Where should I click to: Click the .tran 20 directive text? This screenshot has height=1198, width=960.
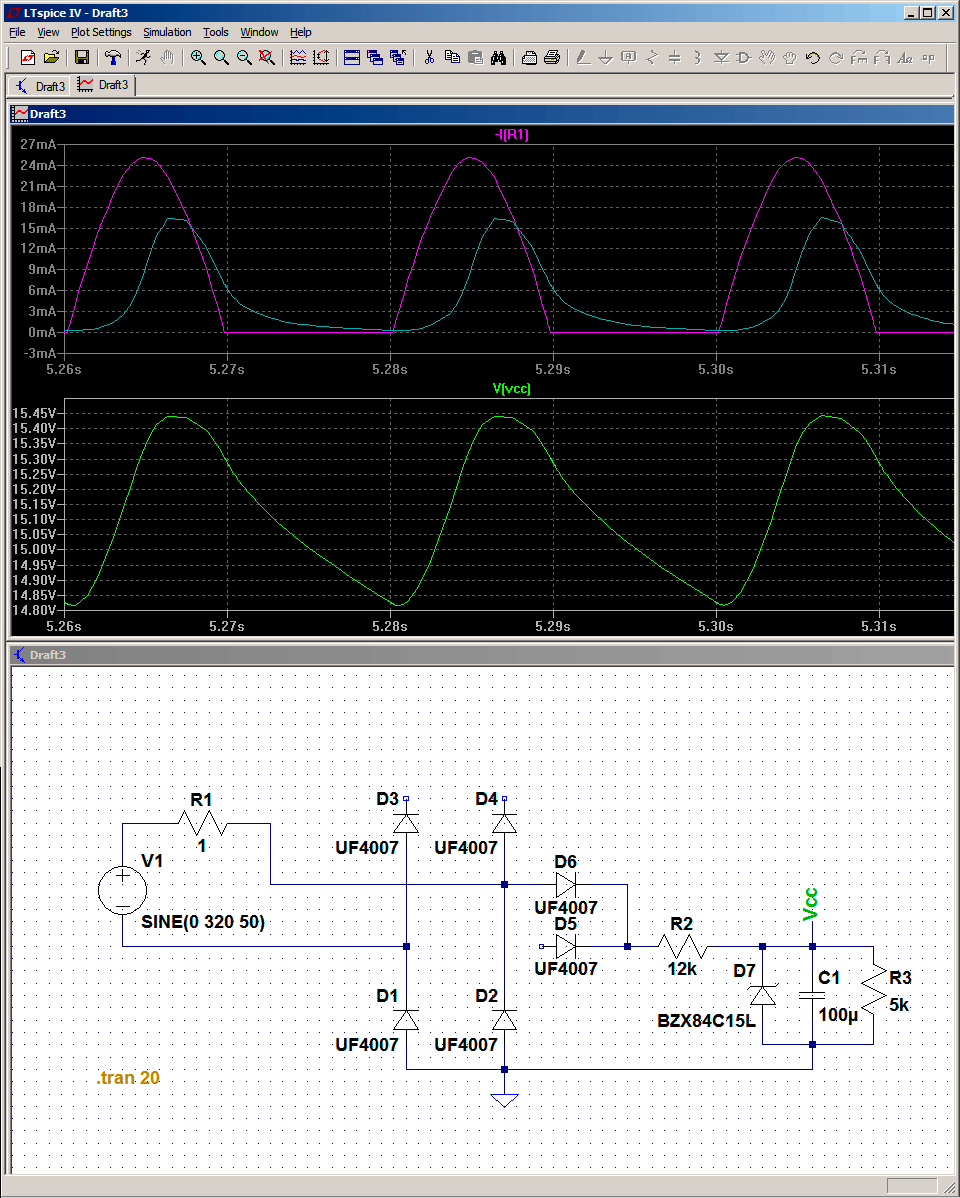[x=128, y=1077]
